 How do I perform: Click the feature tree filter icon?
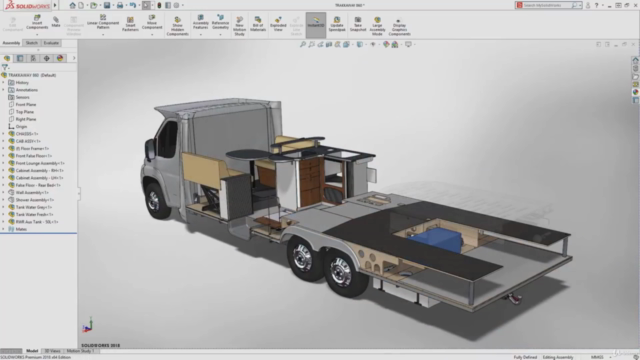click(x=5, y=67)
